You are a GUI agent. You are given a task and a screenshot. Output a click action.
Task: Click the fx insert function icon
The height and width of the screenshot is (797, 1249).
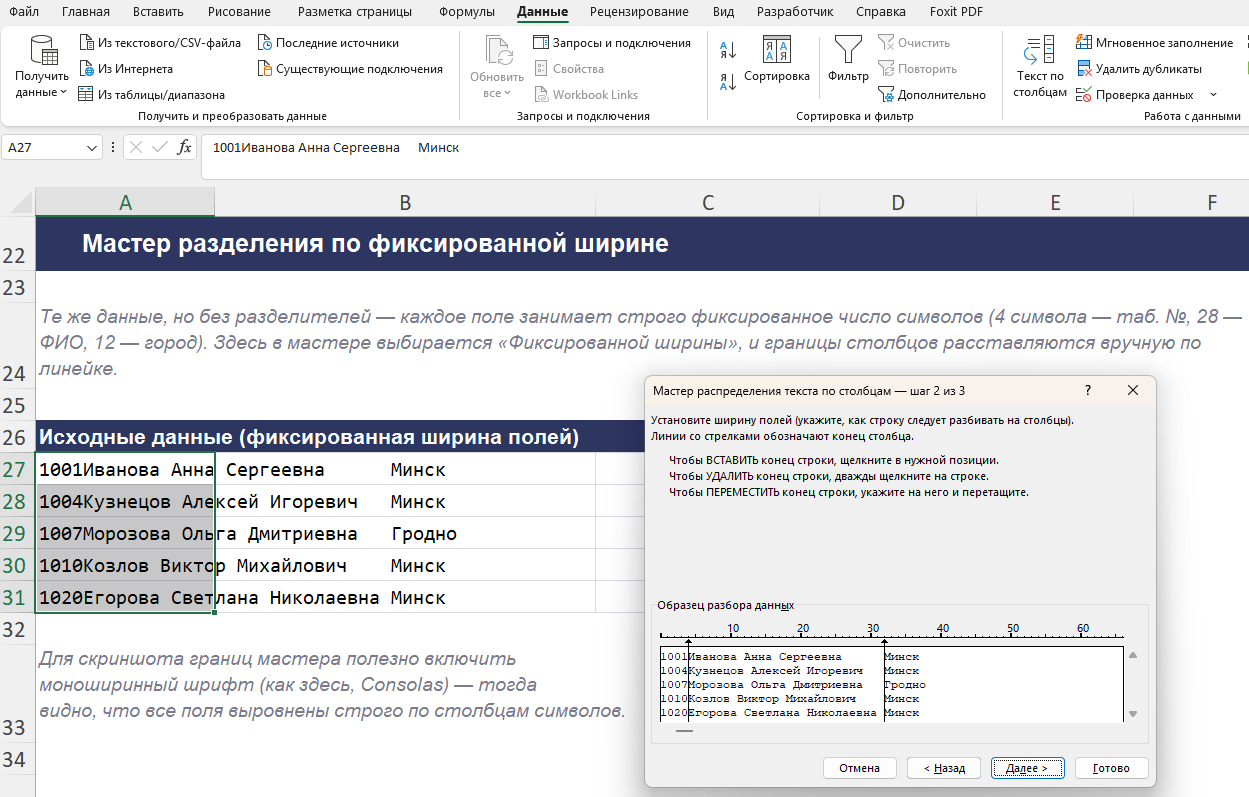(x=184, y=148)
